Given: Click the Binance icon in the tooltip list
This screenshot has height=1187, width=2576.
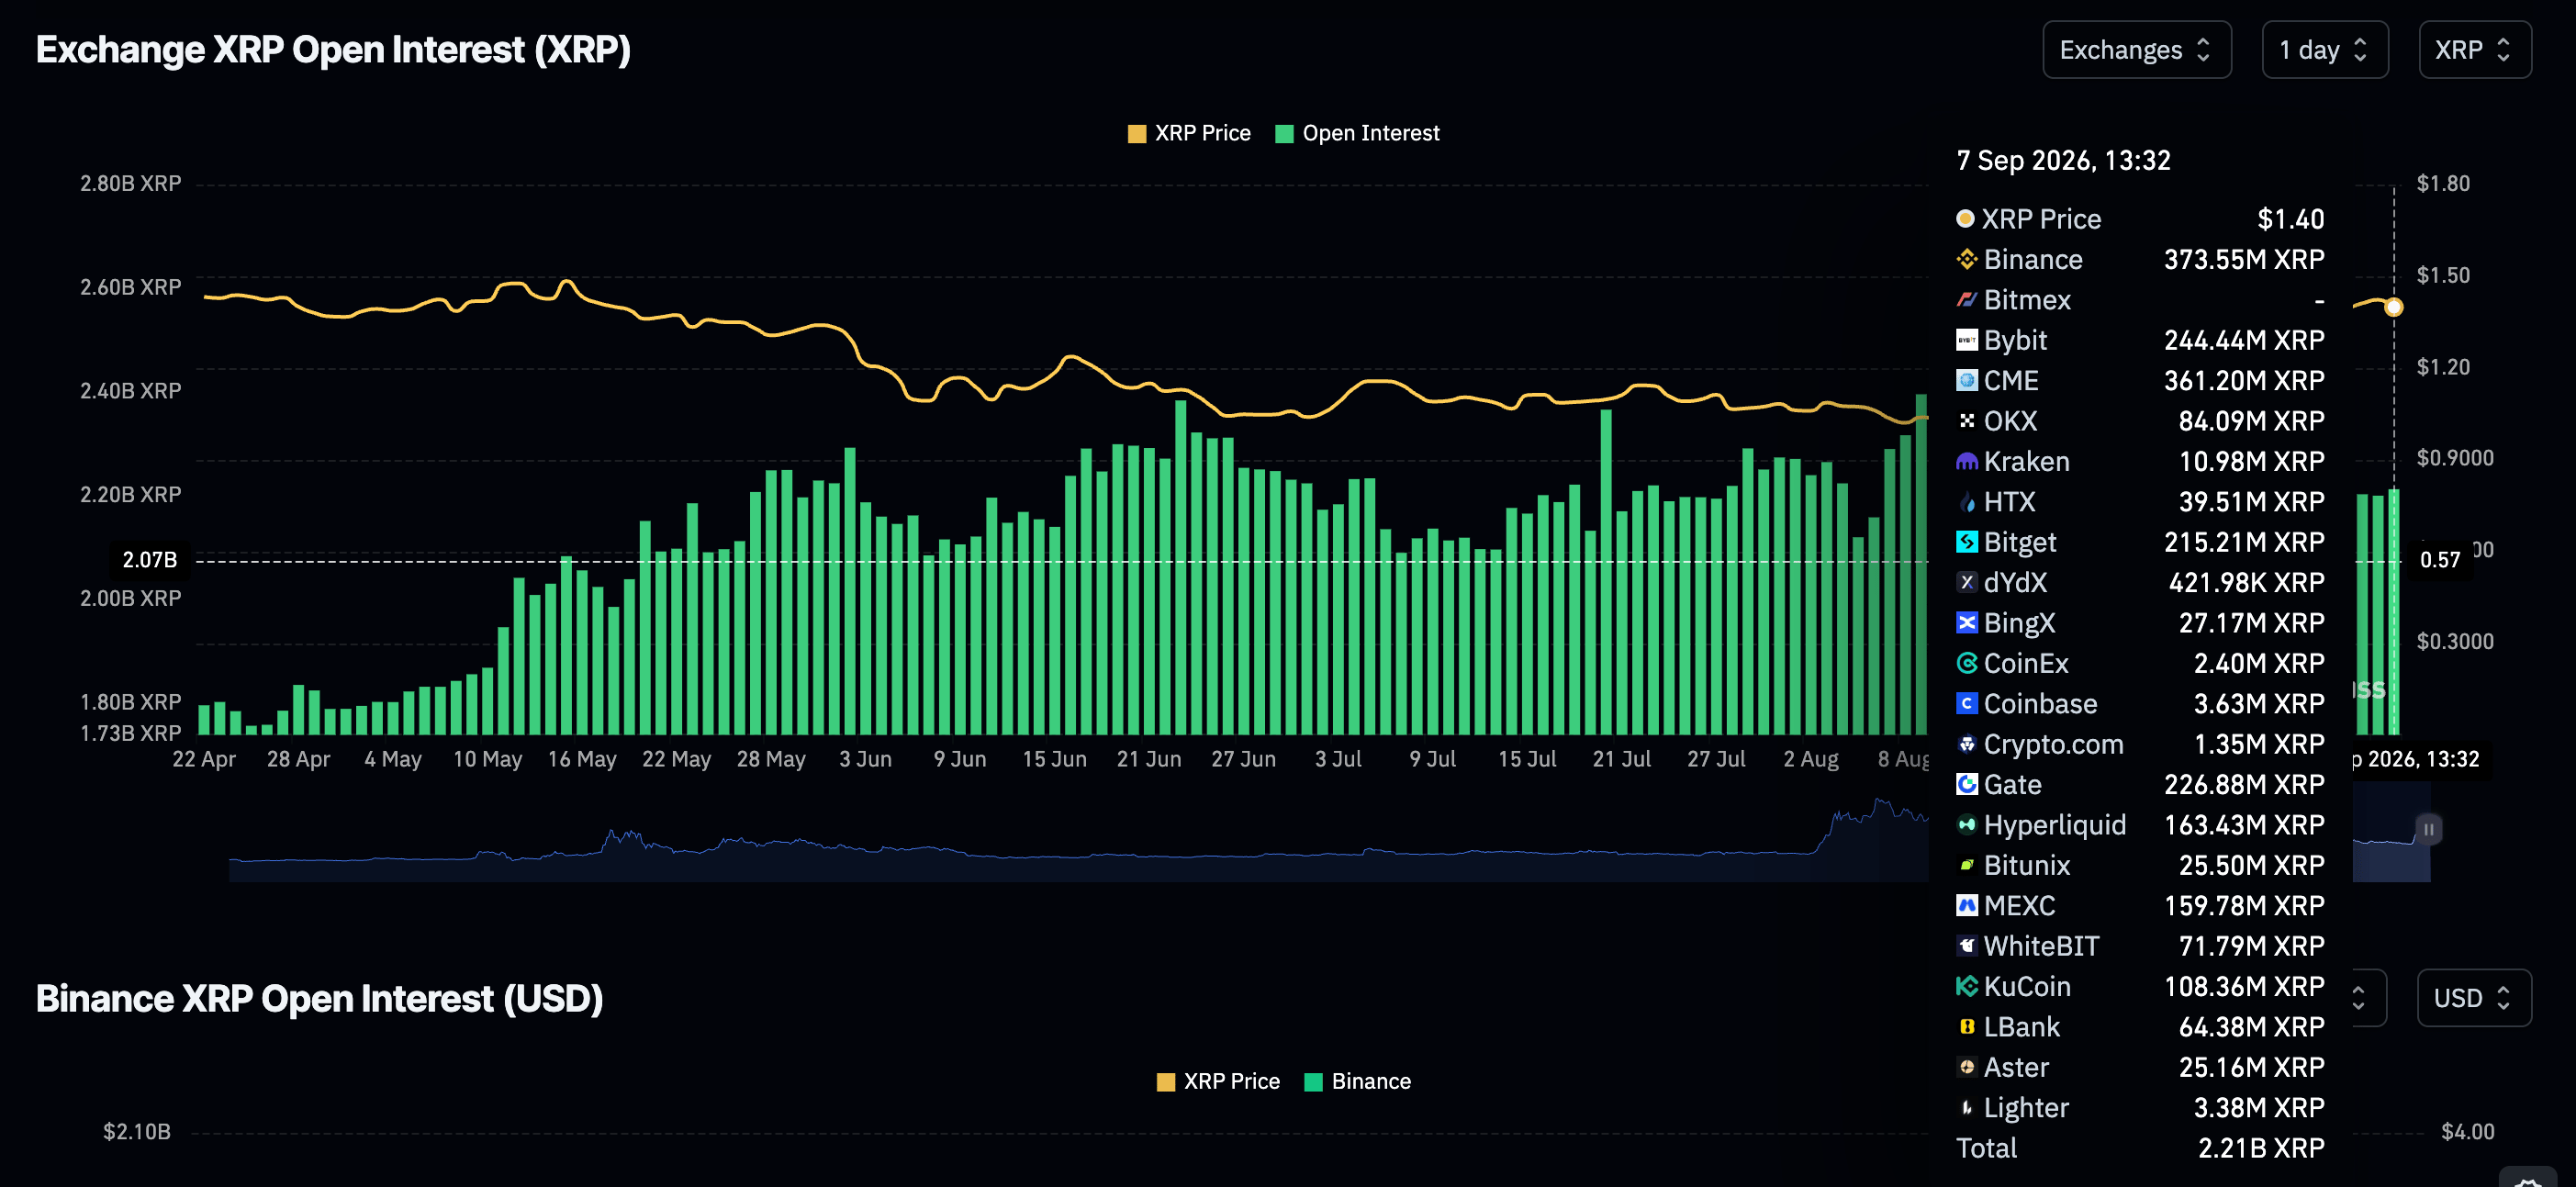Looking at the screenshot, I should coord(1966,260).
